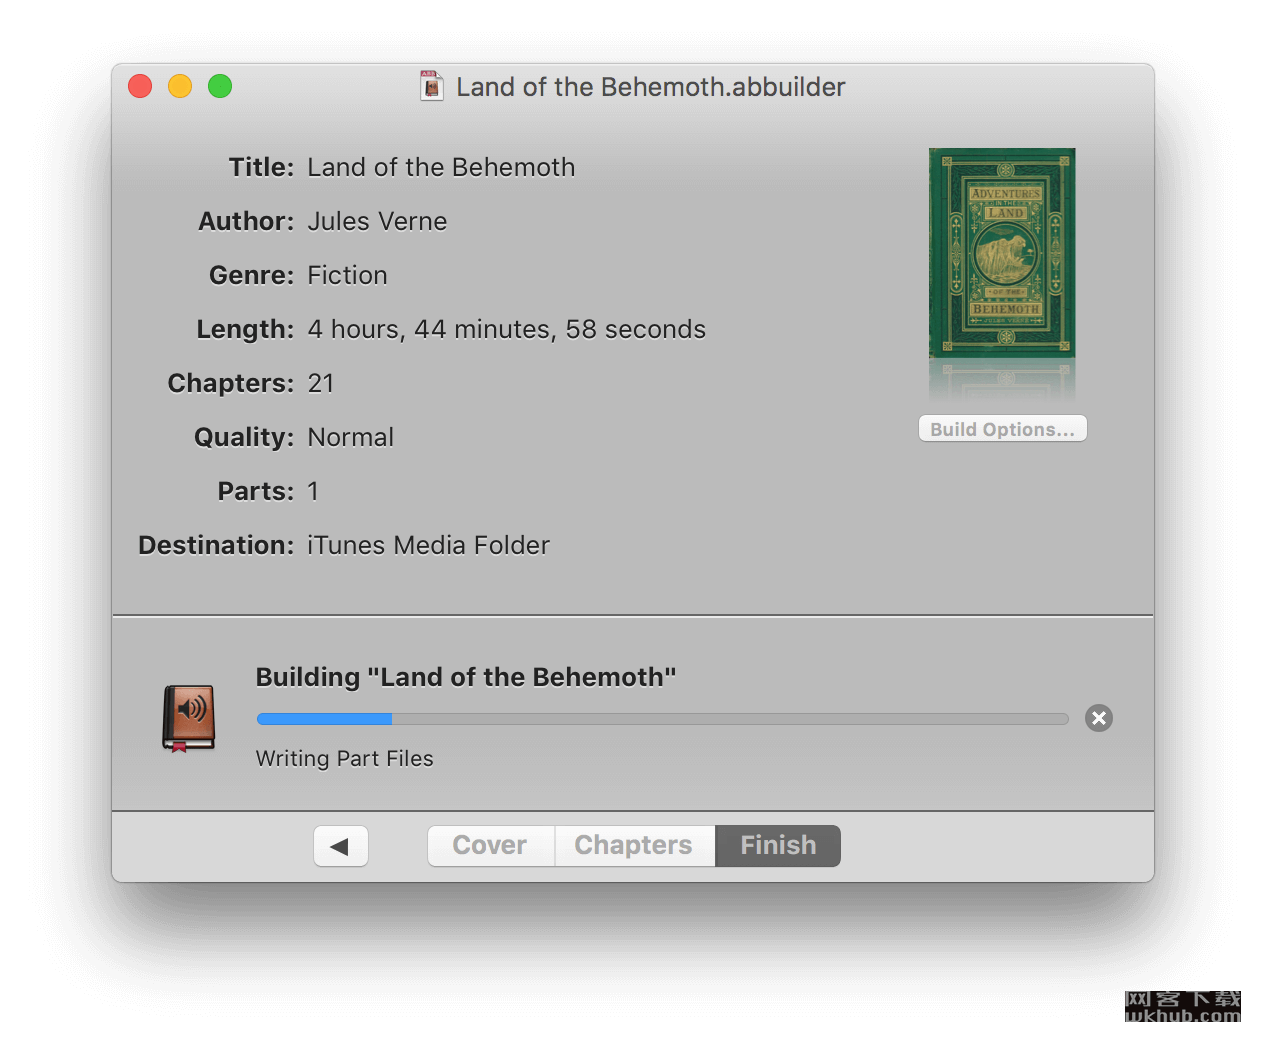Go back with the left arrow button
Screen dimensions: 1266x1042
pyautogui.click(x=341, y=846)
